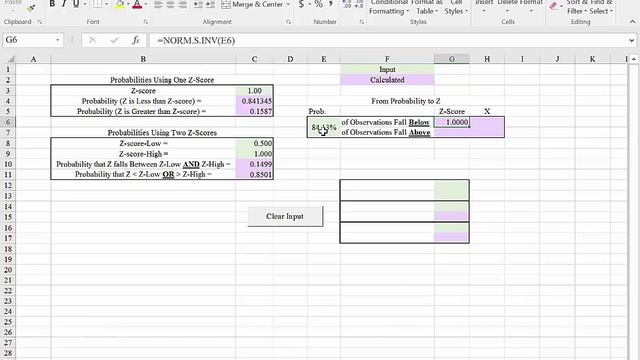Click the Format Painter brush
Viewport: 640px width, 360px height.
(x=31, y=8)
